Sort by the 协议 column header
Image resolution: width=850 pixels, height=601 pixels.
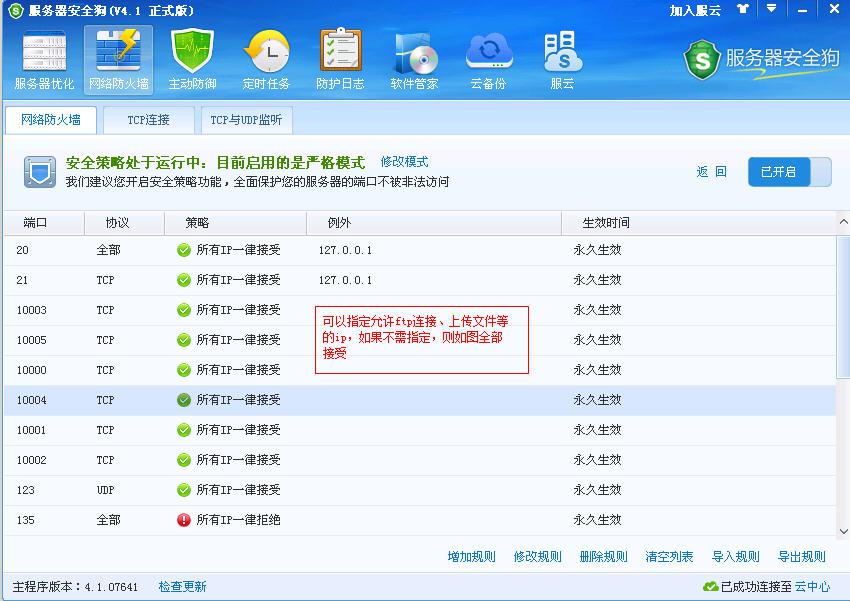click(124, 223)
